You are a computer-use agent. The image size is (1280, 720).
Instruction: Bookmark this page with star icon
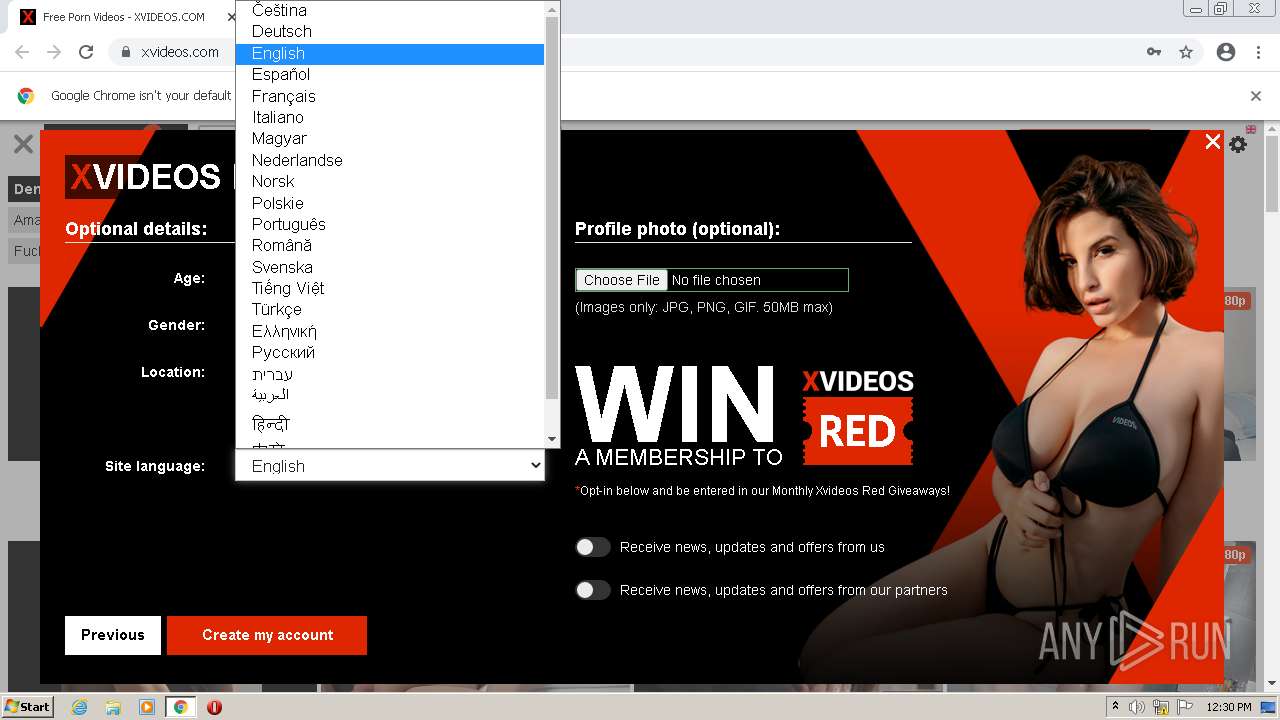[x=1186, y=52]
